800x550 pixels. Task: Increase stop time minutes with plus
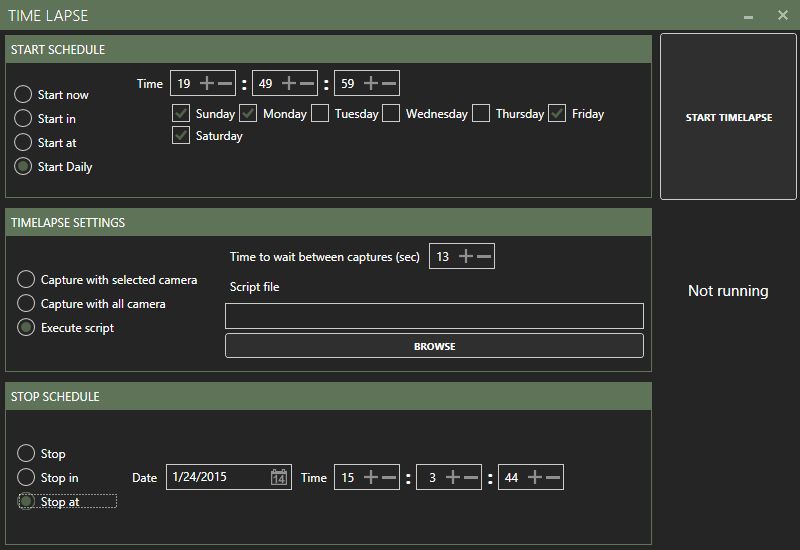pyautogui.click(x=453, y=477)
